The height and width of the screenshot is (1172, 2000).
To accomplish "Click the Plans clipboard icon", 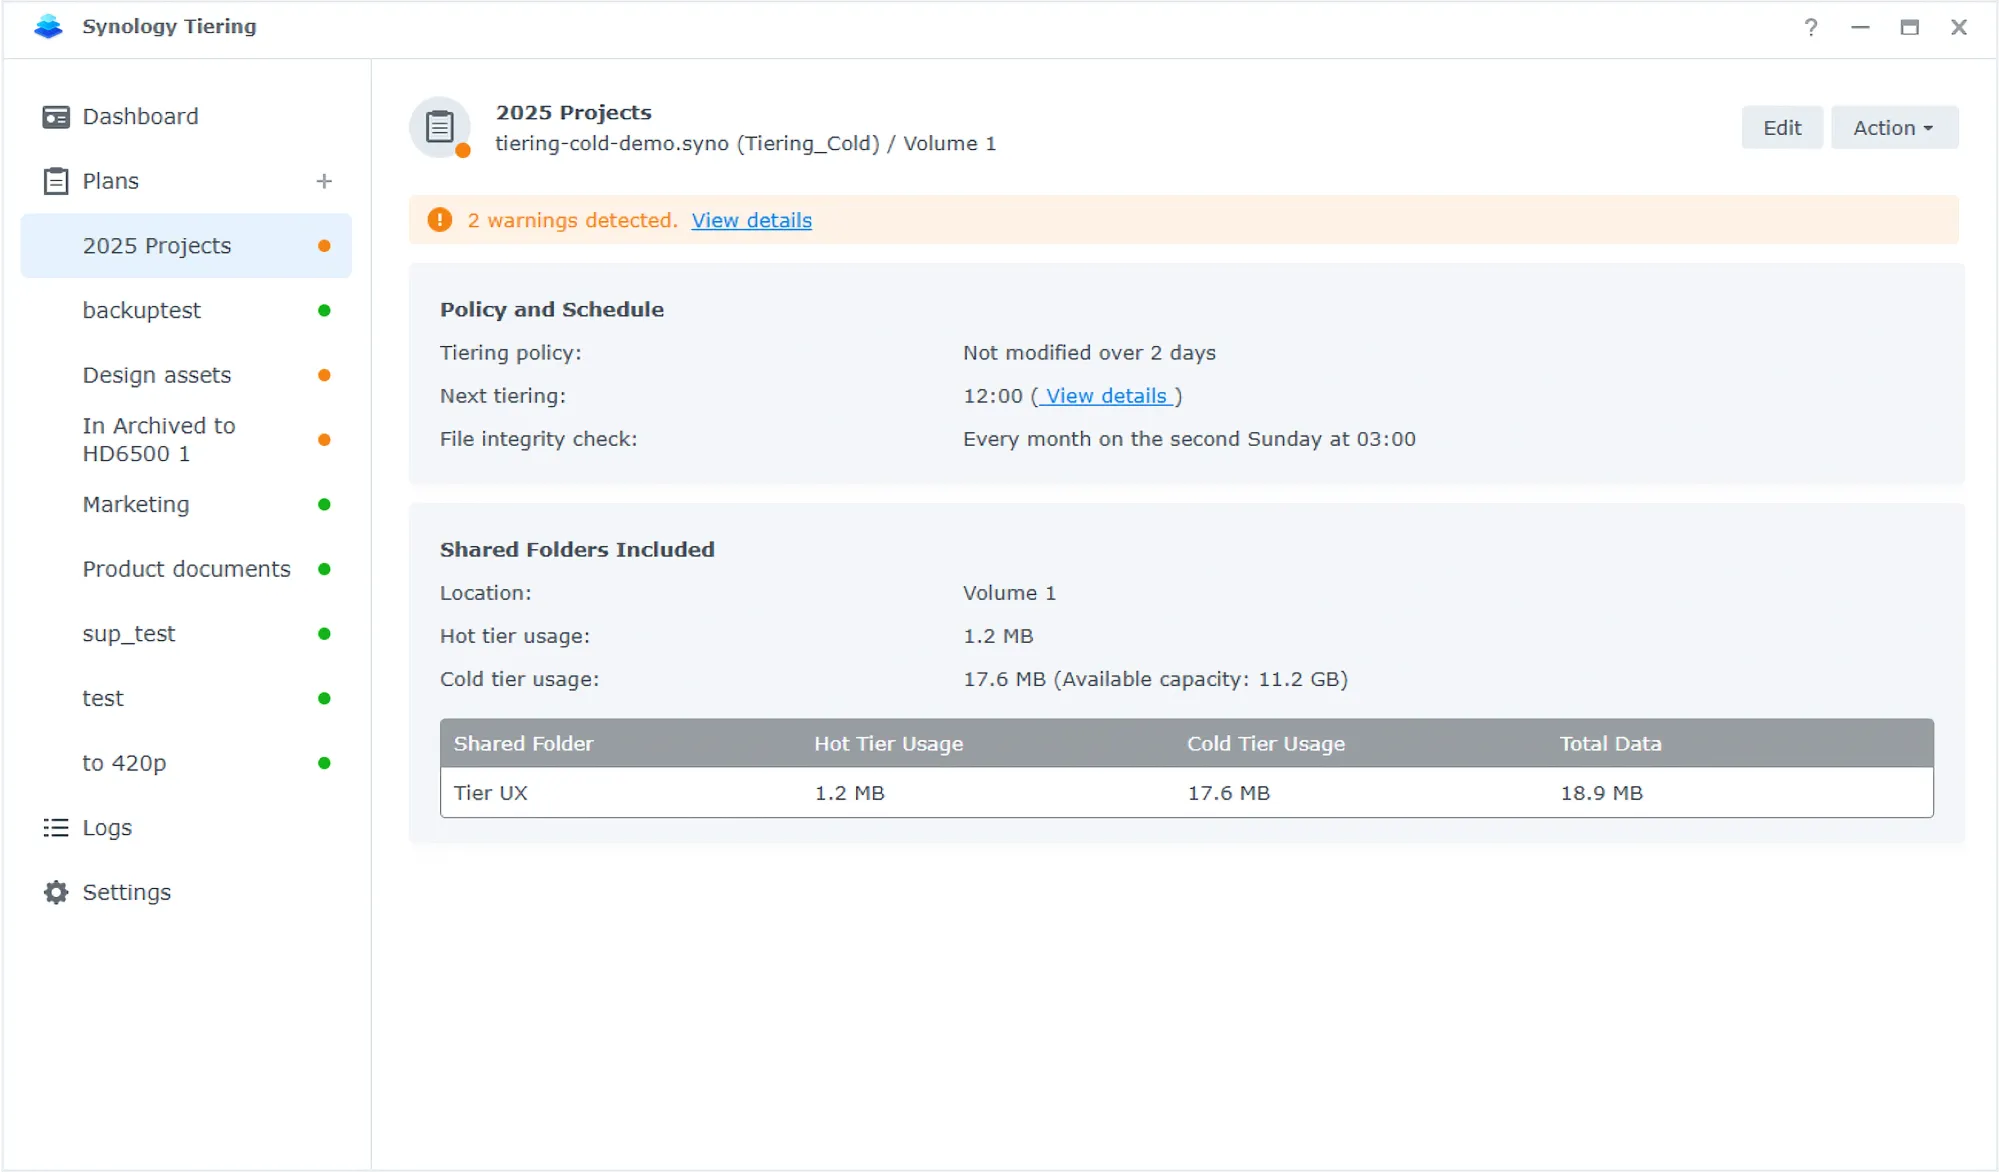I will pyautogui.click(x=56, y=181).
